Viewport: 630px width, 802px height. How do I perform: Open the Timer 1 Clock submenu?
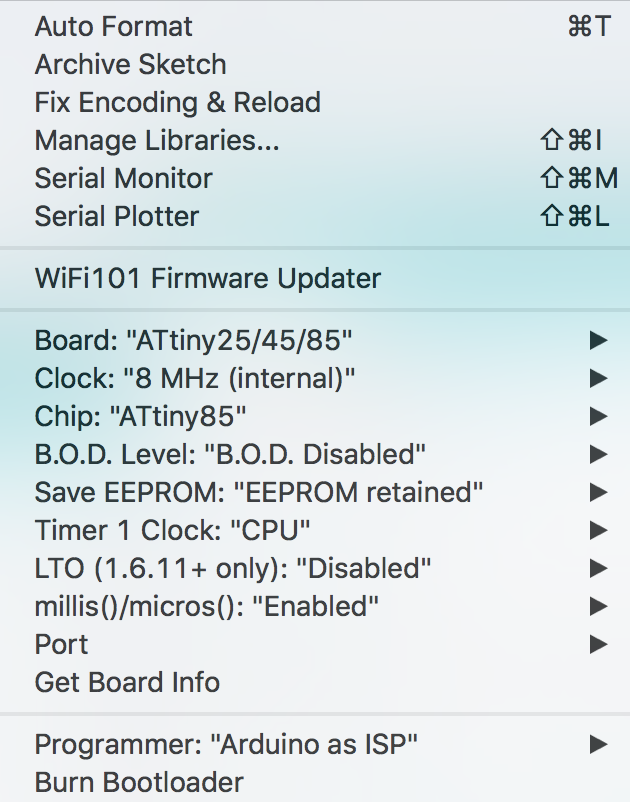[x=598, y=530]
